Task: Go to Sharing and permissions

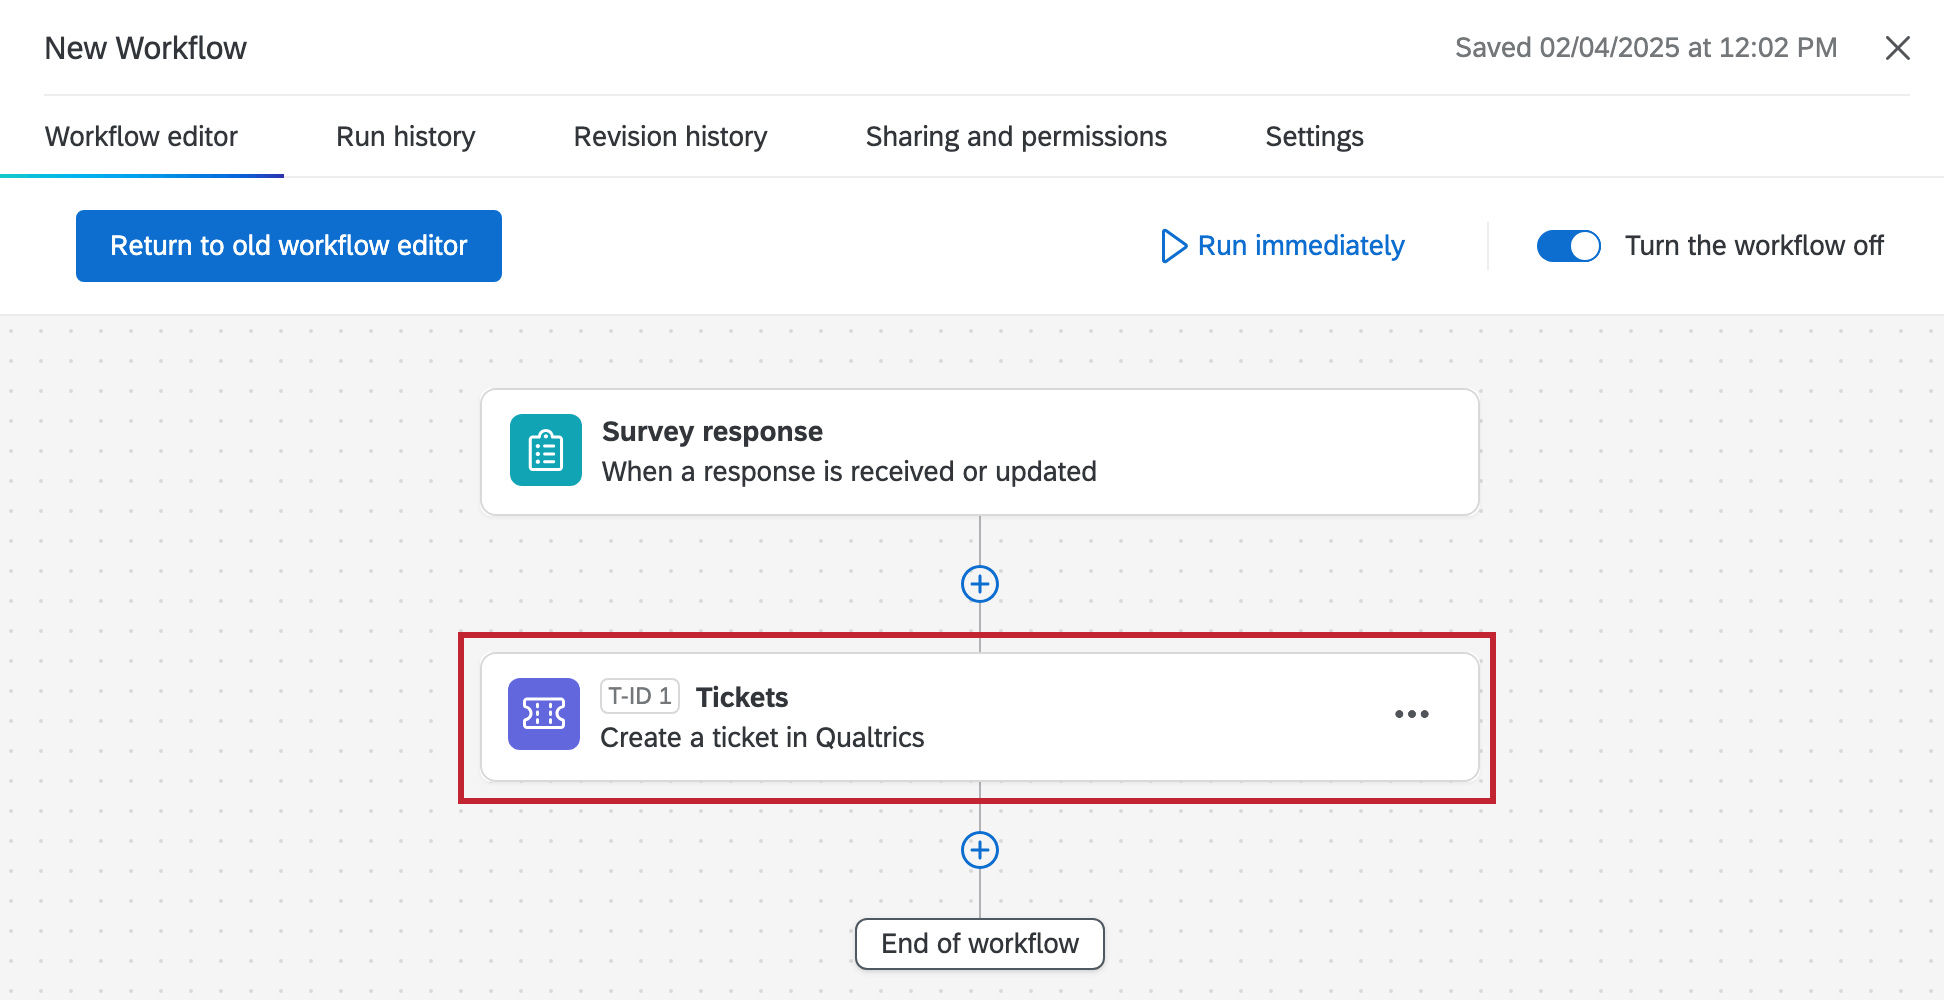Action: tap(1015, 136)
